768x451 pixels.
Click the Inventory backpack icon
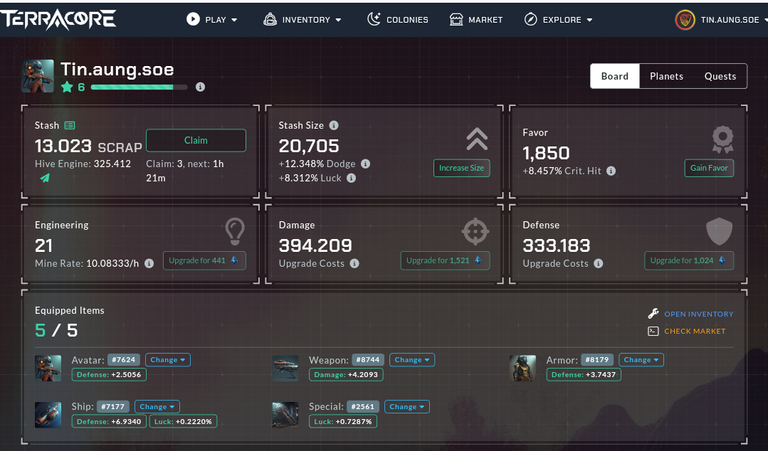coord(270,19)
